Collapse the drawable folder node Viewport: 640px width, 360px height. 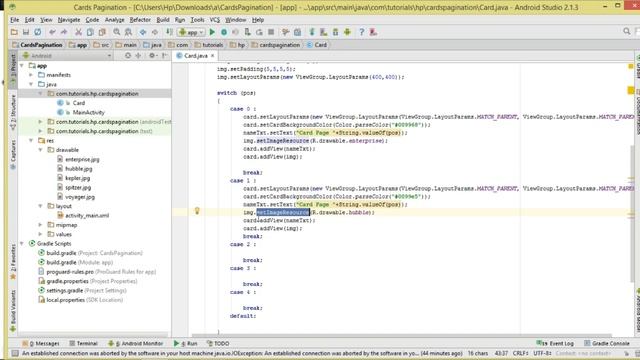40,150
